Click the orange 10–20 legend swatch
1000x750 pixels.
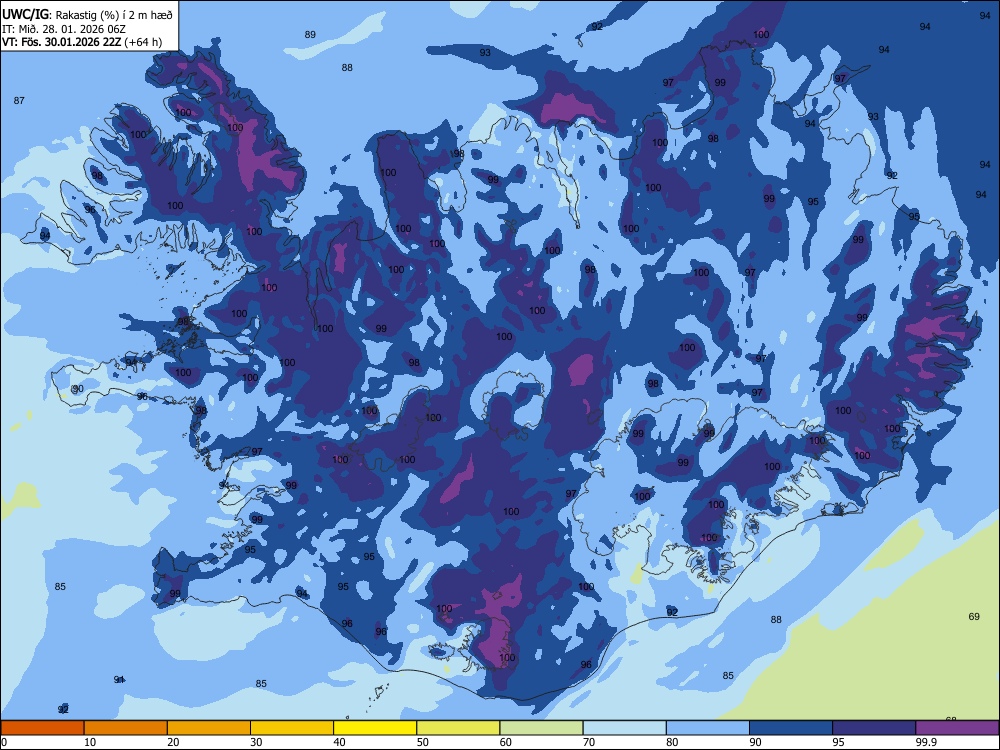tap(126, 728)
